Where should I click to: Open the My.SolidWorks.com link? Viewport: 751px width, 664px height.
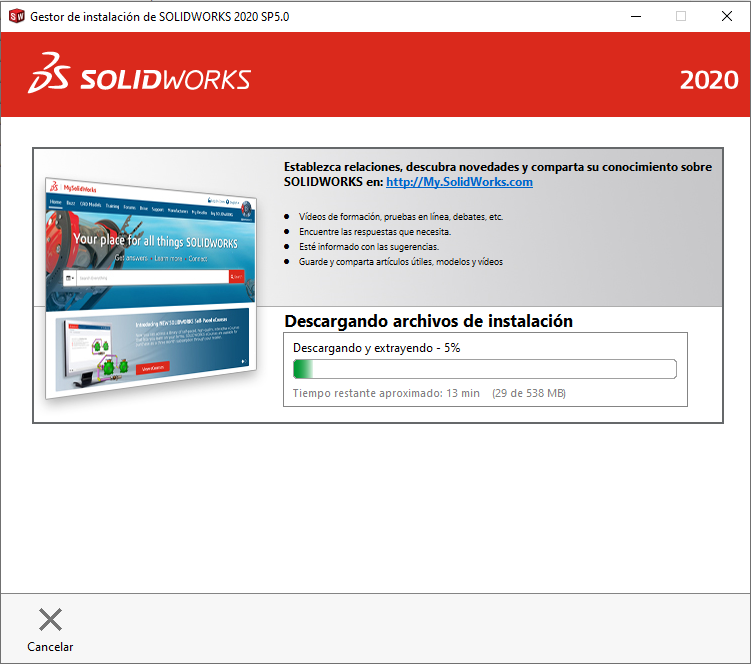(x=459, y=182)
